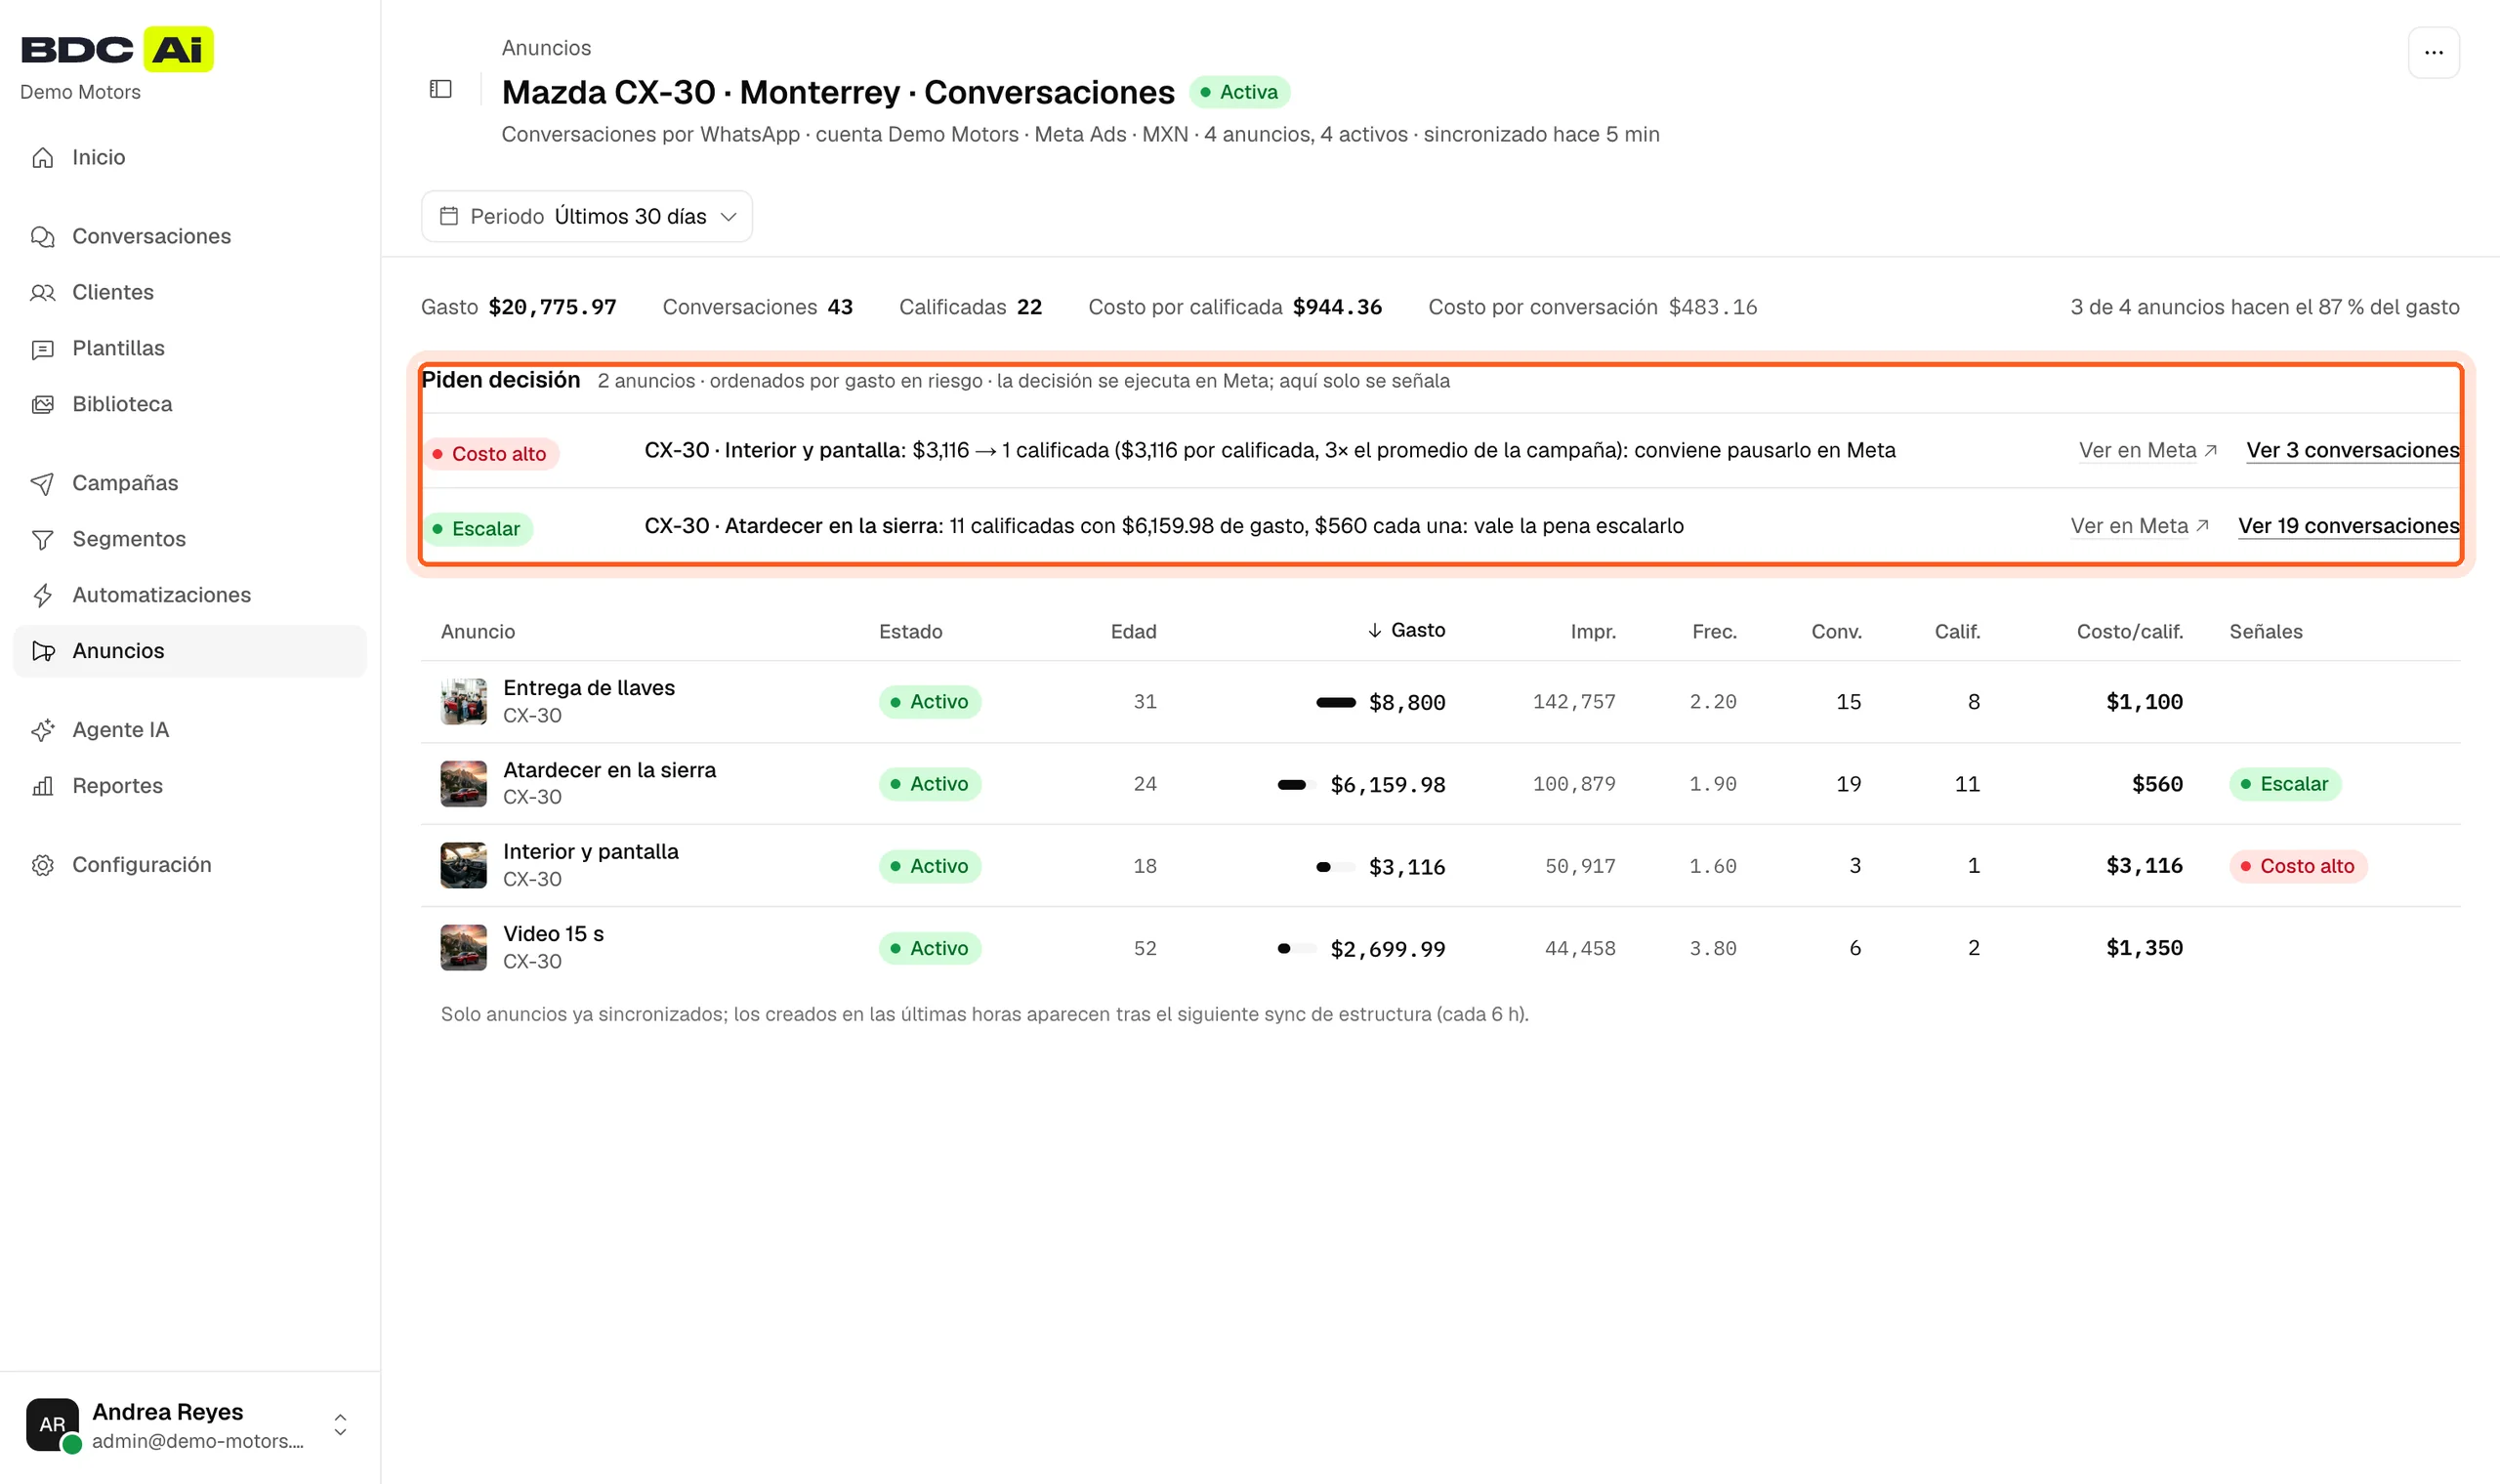Screen dimensions: 2500x1484
Task: Click Ver 19 conversaciones link
Action: point(2348,527)
